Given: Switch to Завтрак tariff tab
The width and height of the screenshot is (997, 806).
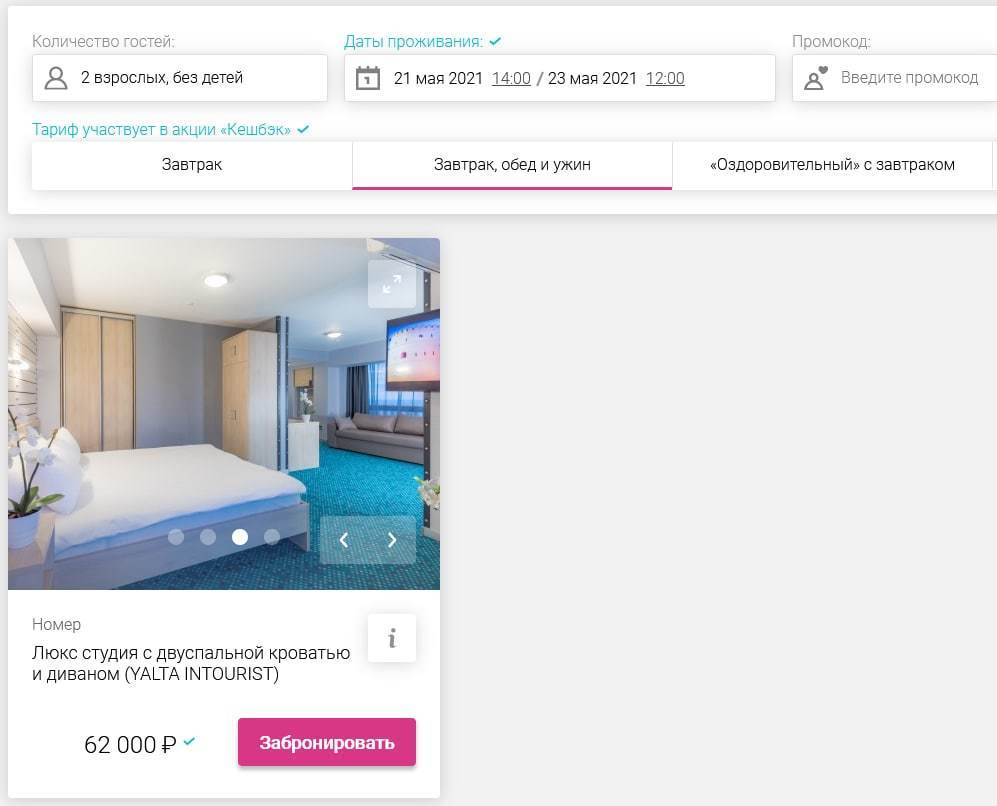Looking at the screenshot, I should click(192, 165).
